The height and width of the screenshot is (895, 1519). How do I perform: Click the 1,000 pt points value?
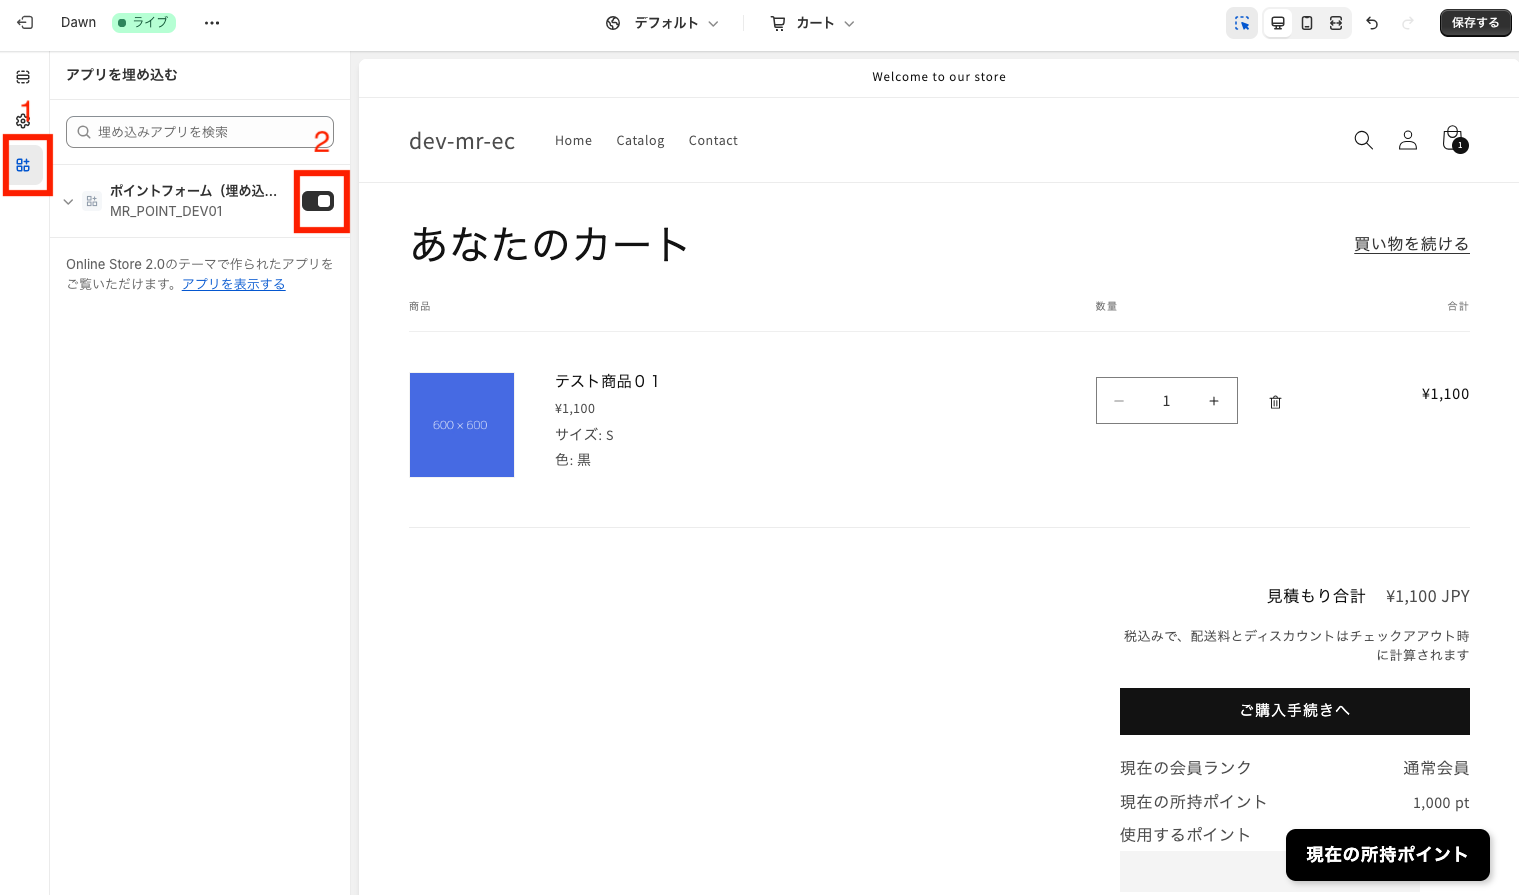pos(1441,803)
